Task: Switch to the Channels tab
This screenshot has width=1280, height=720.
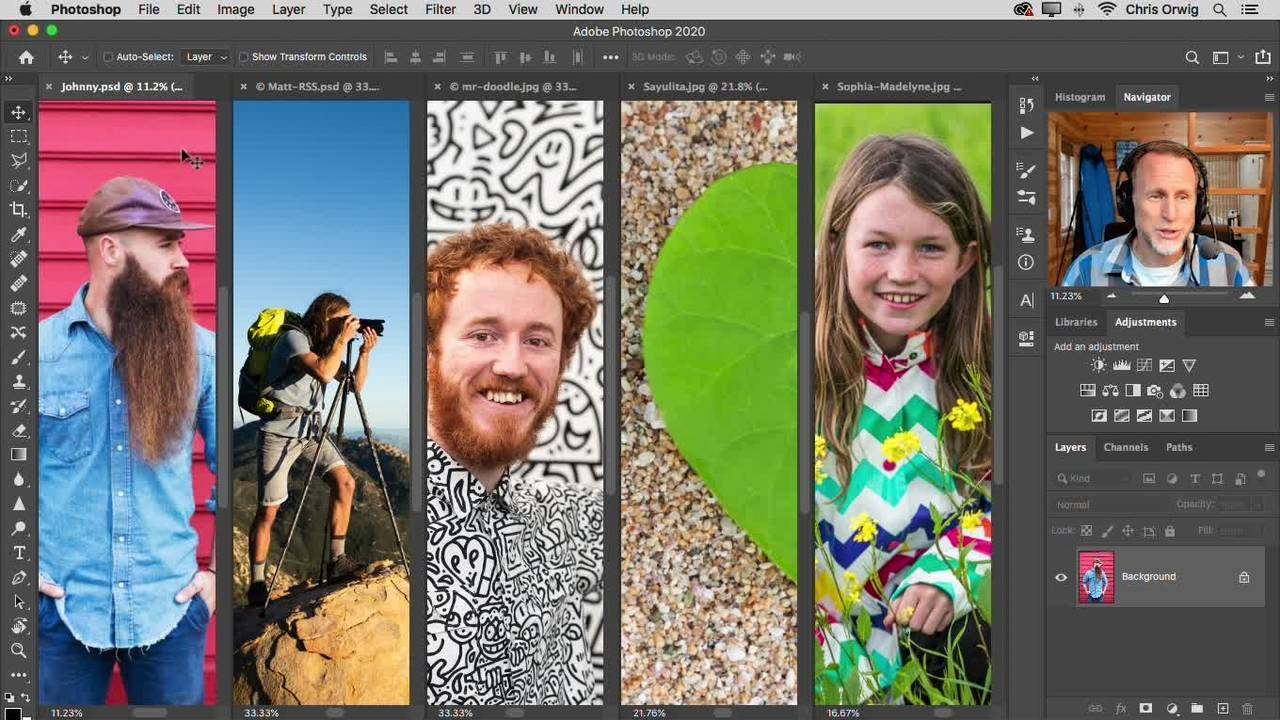Action: coord(1125,448)
